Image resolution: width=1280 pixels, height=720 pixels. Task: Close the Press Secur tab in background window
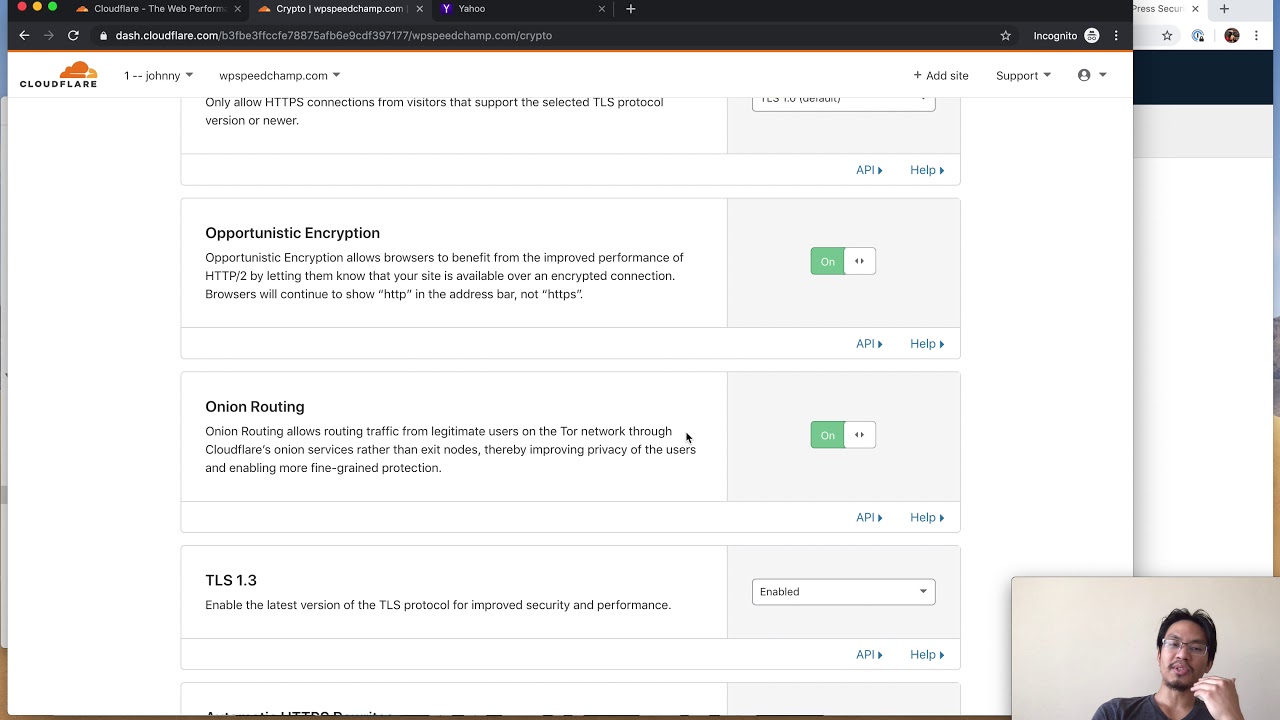(1194, 9)
